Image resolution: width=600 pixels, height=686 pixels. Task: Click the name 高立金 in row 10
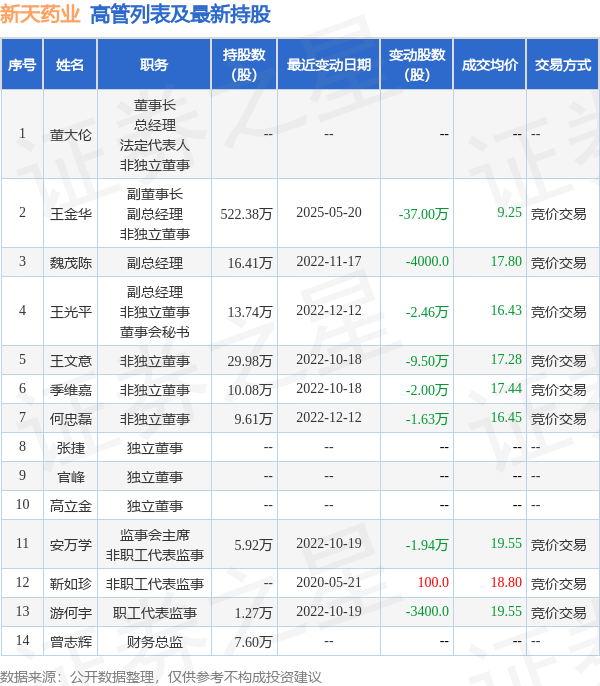[70, 506]
